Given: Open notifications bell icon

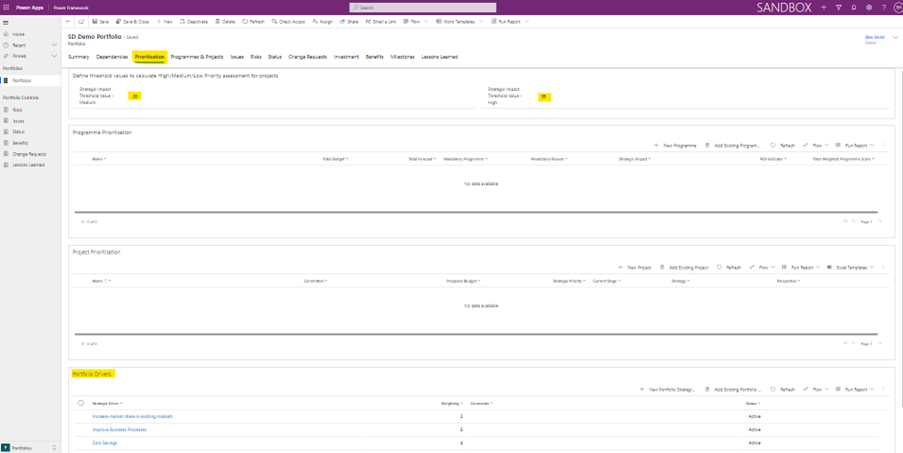Looking at the screenshot, I should point(853,7).
